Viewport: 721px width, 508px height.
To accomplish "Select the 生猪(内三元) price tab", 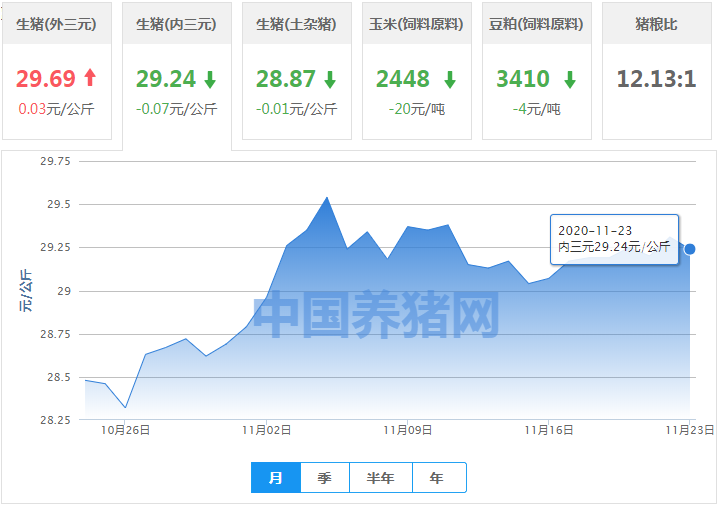I will (x=177, y=76).
